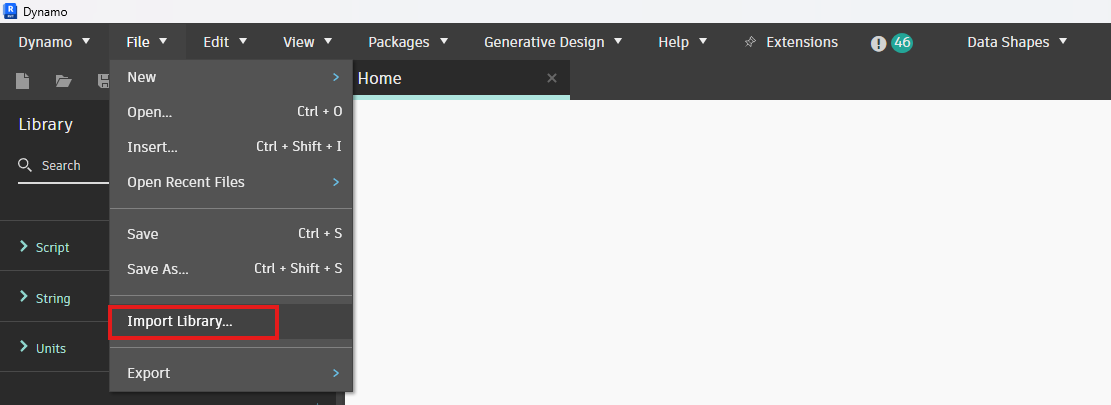Choose Save from the File menu
The width and height of the screenshot is (1111, 405).
[x=232, y=234]
